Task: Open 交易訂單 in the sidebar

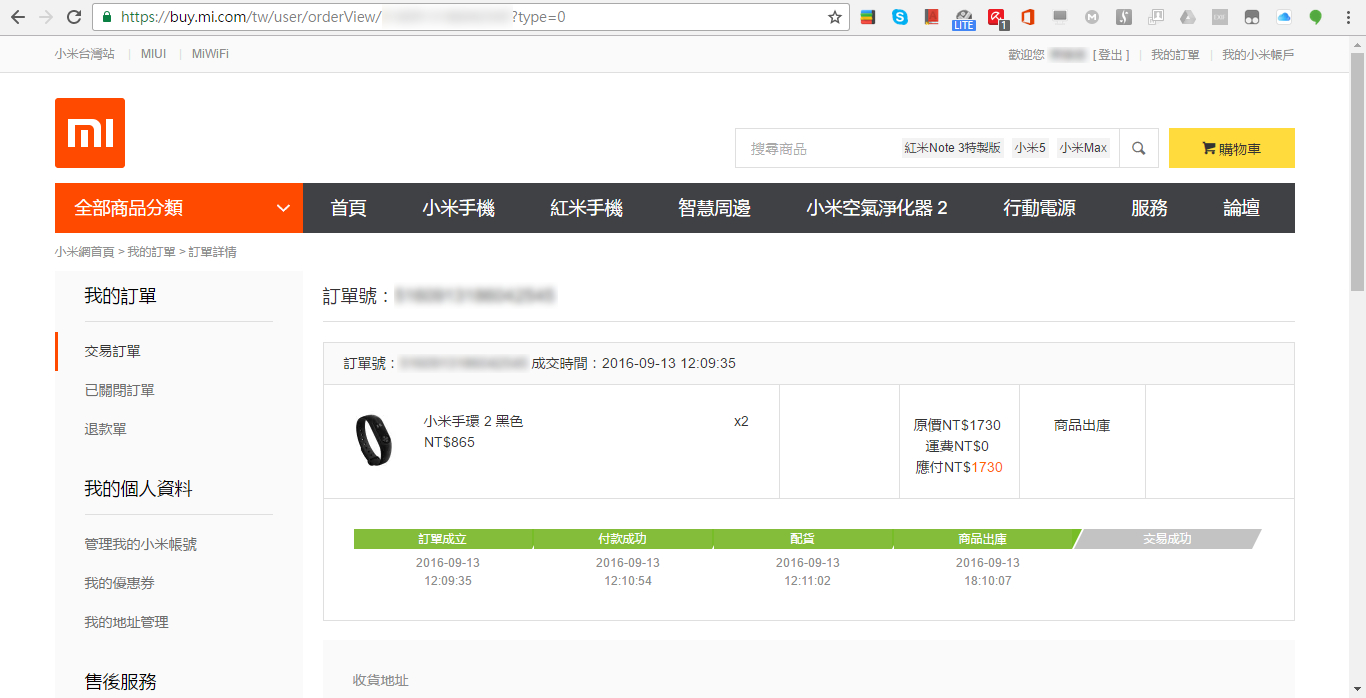Action: [x=112, y=351]
